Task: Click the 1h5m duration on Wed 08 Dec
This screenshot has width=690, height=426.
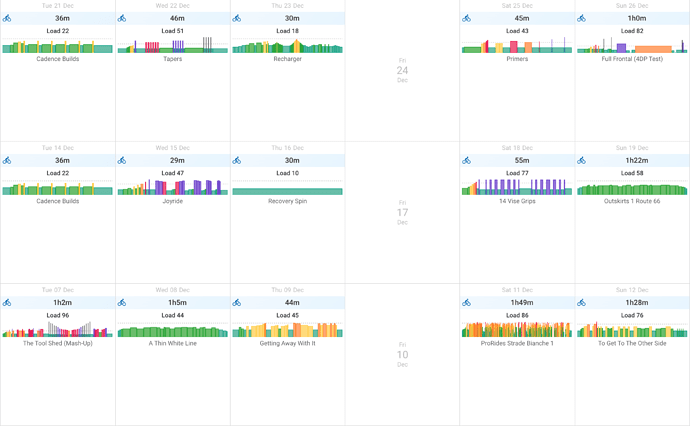Action: click(x=177, y=303)
